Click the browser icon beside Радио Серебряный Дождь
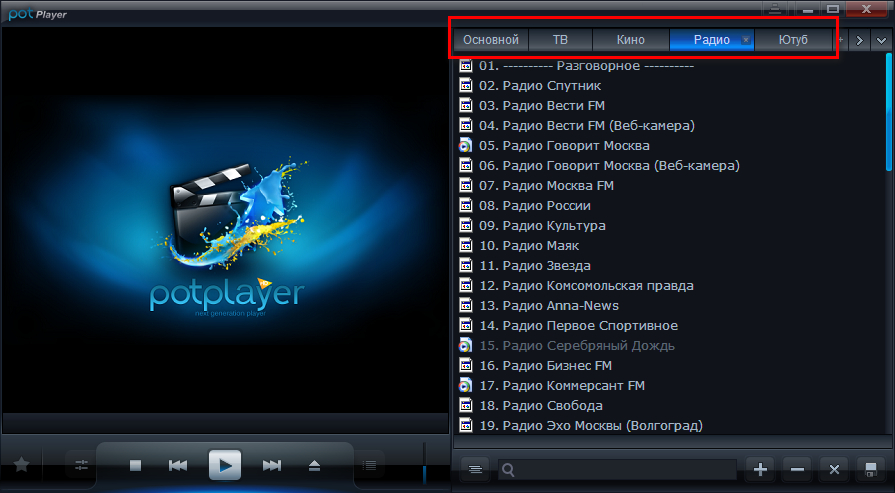895x493 pixels. [466, 346]
